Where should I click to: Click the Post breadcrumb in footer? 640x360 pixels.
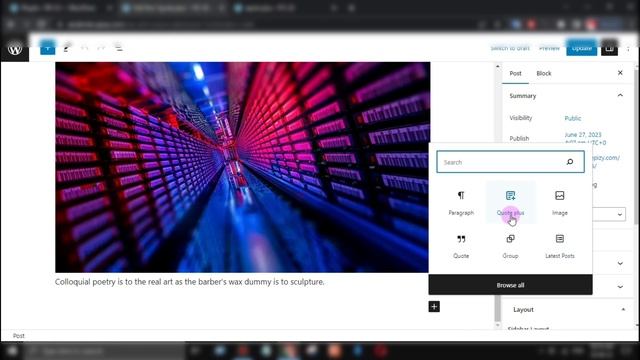(x=18, y=336)
